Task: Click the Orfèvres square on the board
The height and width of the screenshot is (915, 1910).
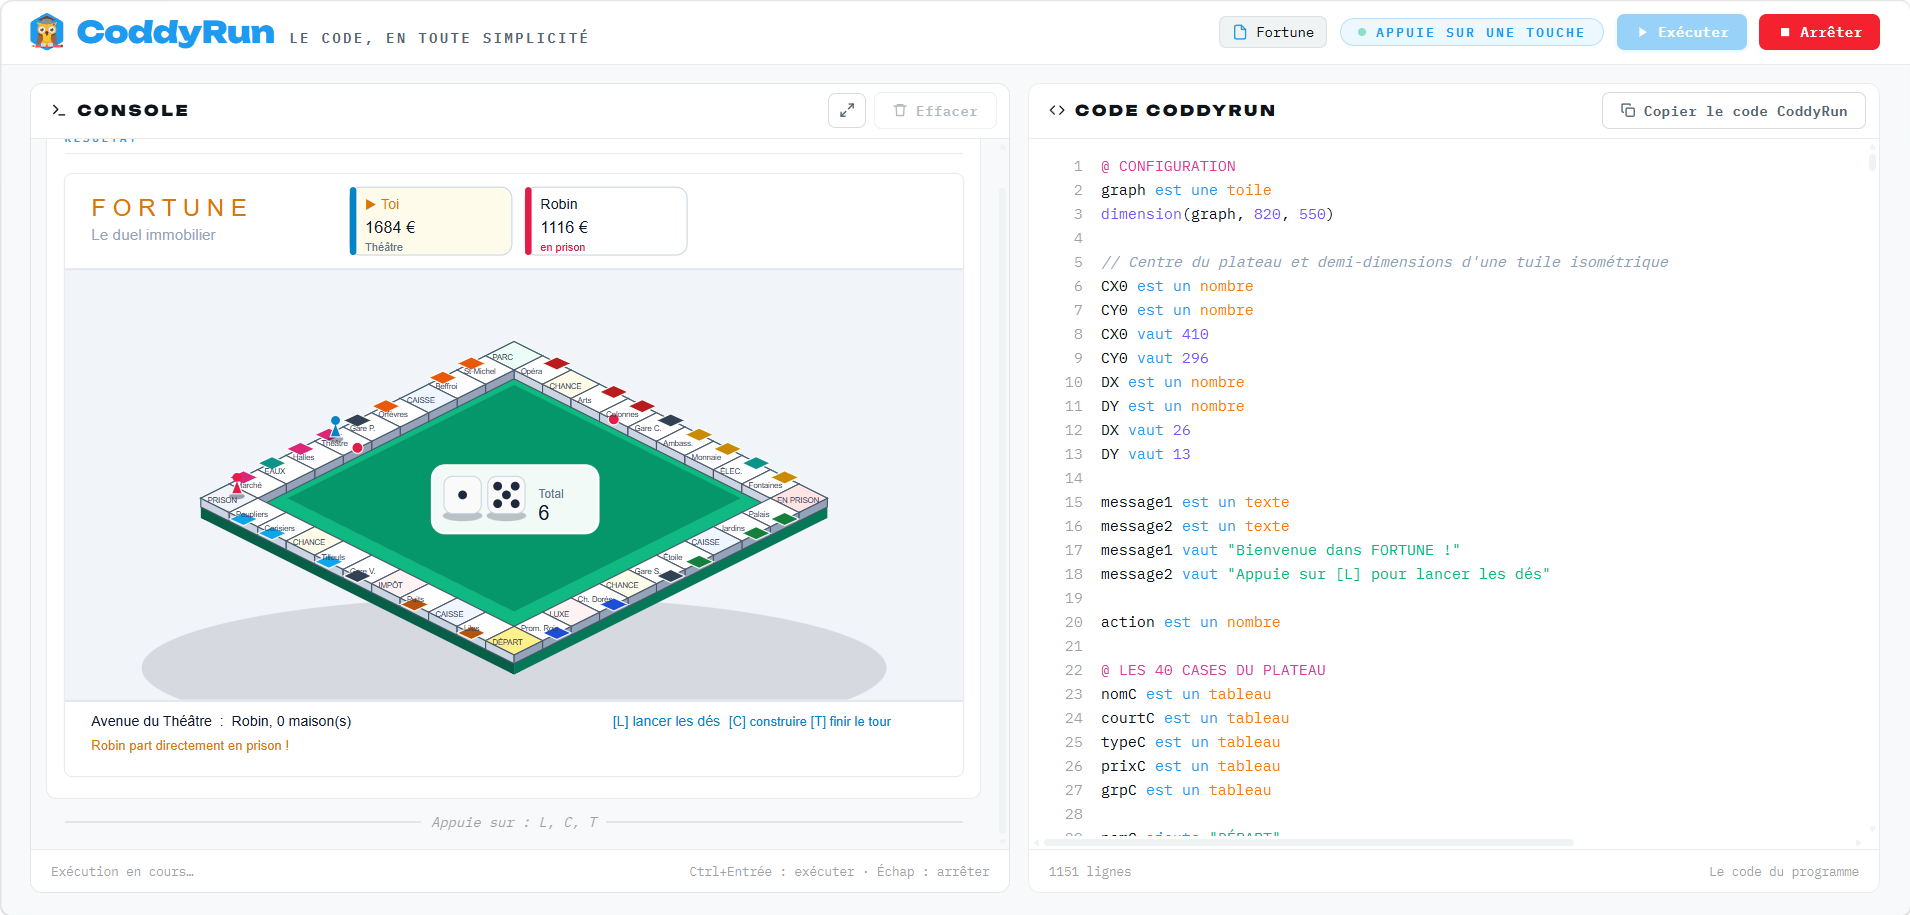Action: point(400,413)
